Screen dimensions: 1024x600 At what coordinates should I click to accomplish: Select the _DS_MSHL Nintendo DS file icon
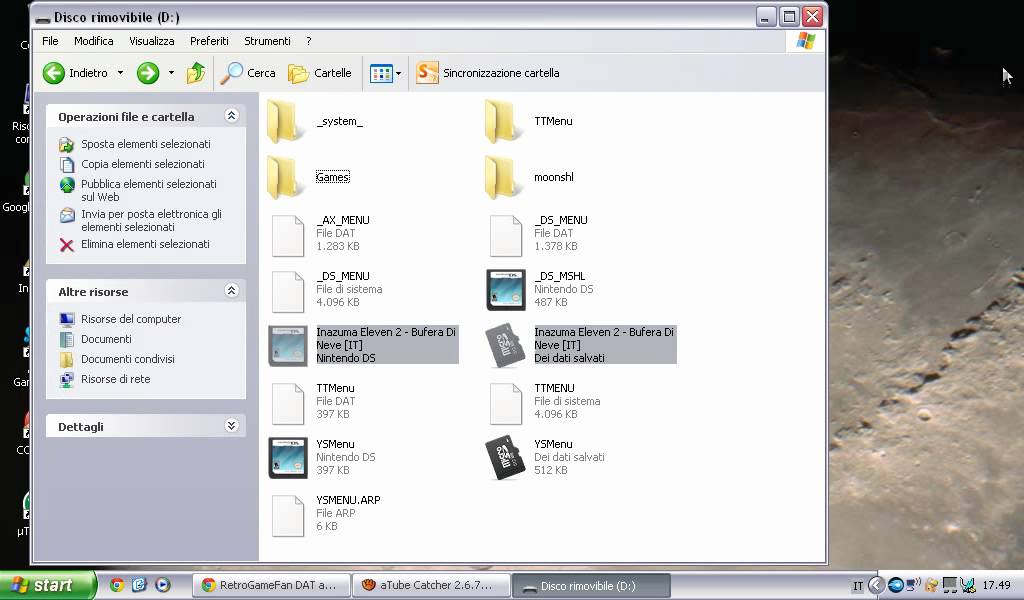click(x=506, y=291)
